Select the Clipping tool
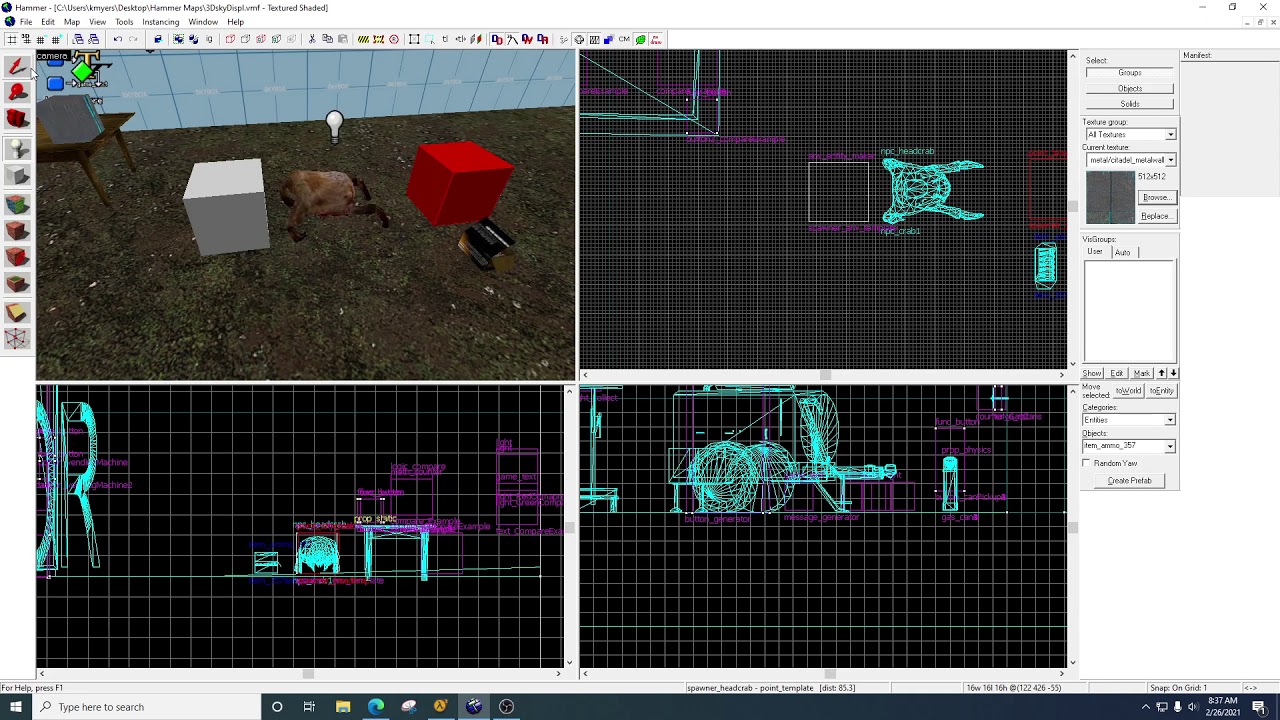The width and height of the screenshot is (1280, 720). click(17, 312)
